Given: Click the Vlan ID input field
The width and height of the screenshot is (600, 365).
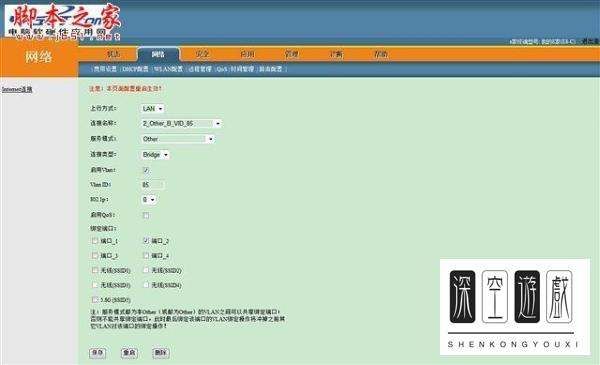Looking at the screenshot, I should [153, 185].
